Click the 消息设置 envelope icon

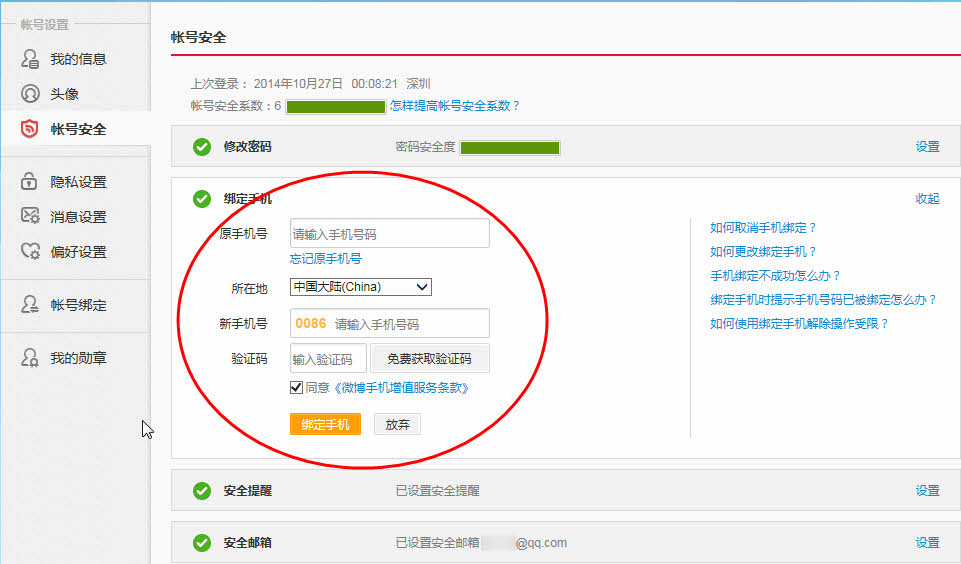click(29, 216)
